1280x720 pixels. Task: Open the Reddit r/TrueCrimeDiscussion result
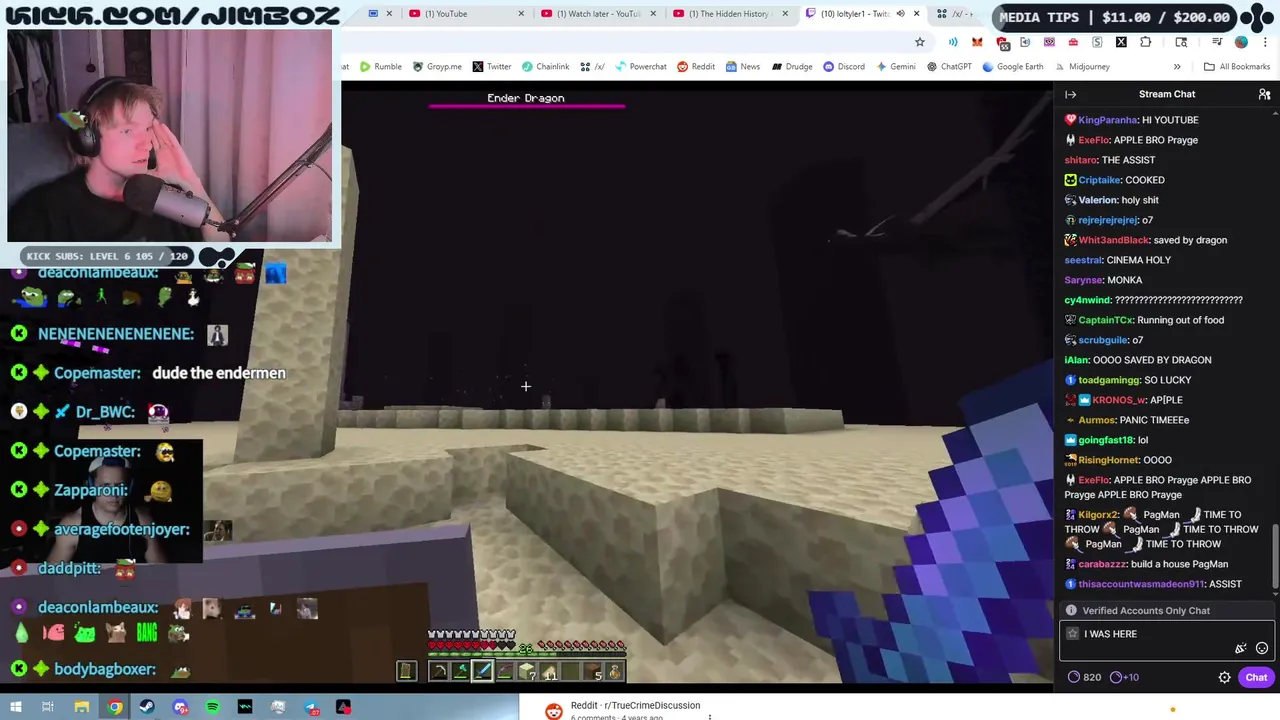(635, 706)
